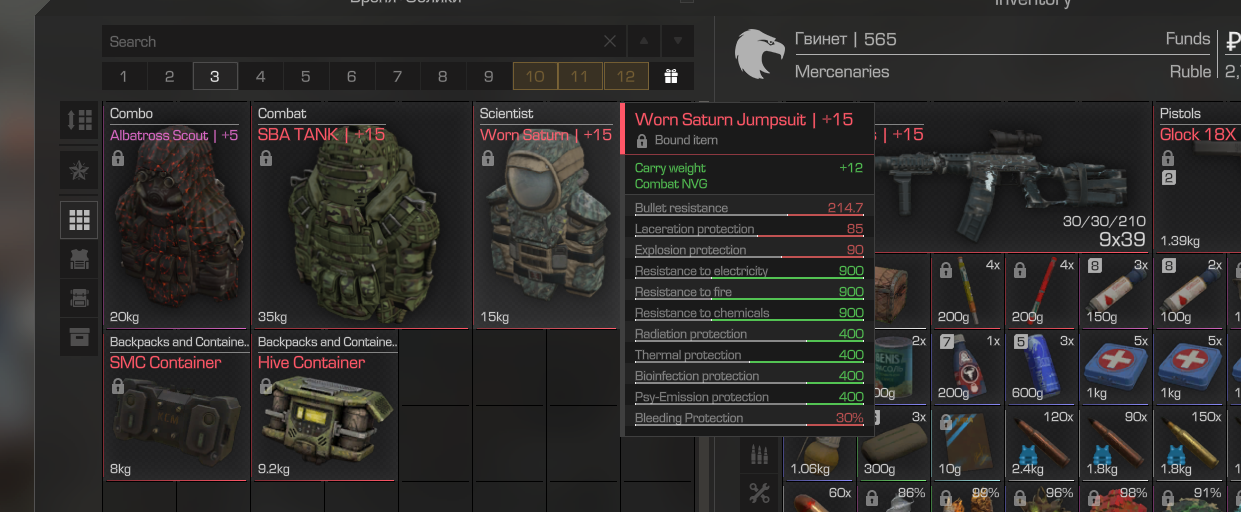Select the Hive Container item
1241x512 pixels.
pyautogui.click(x=325, y=407)
